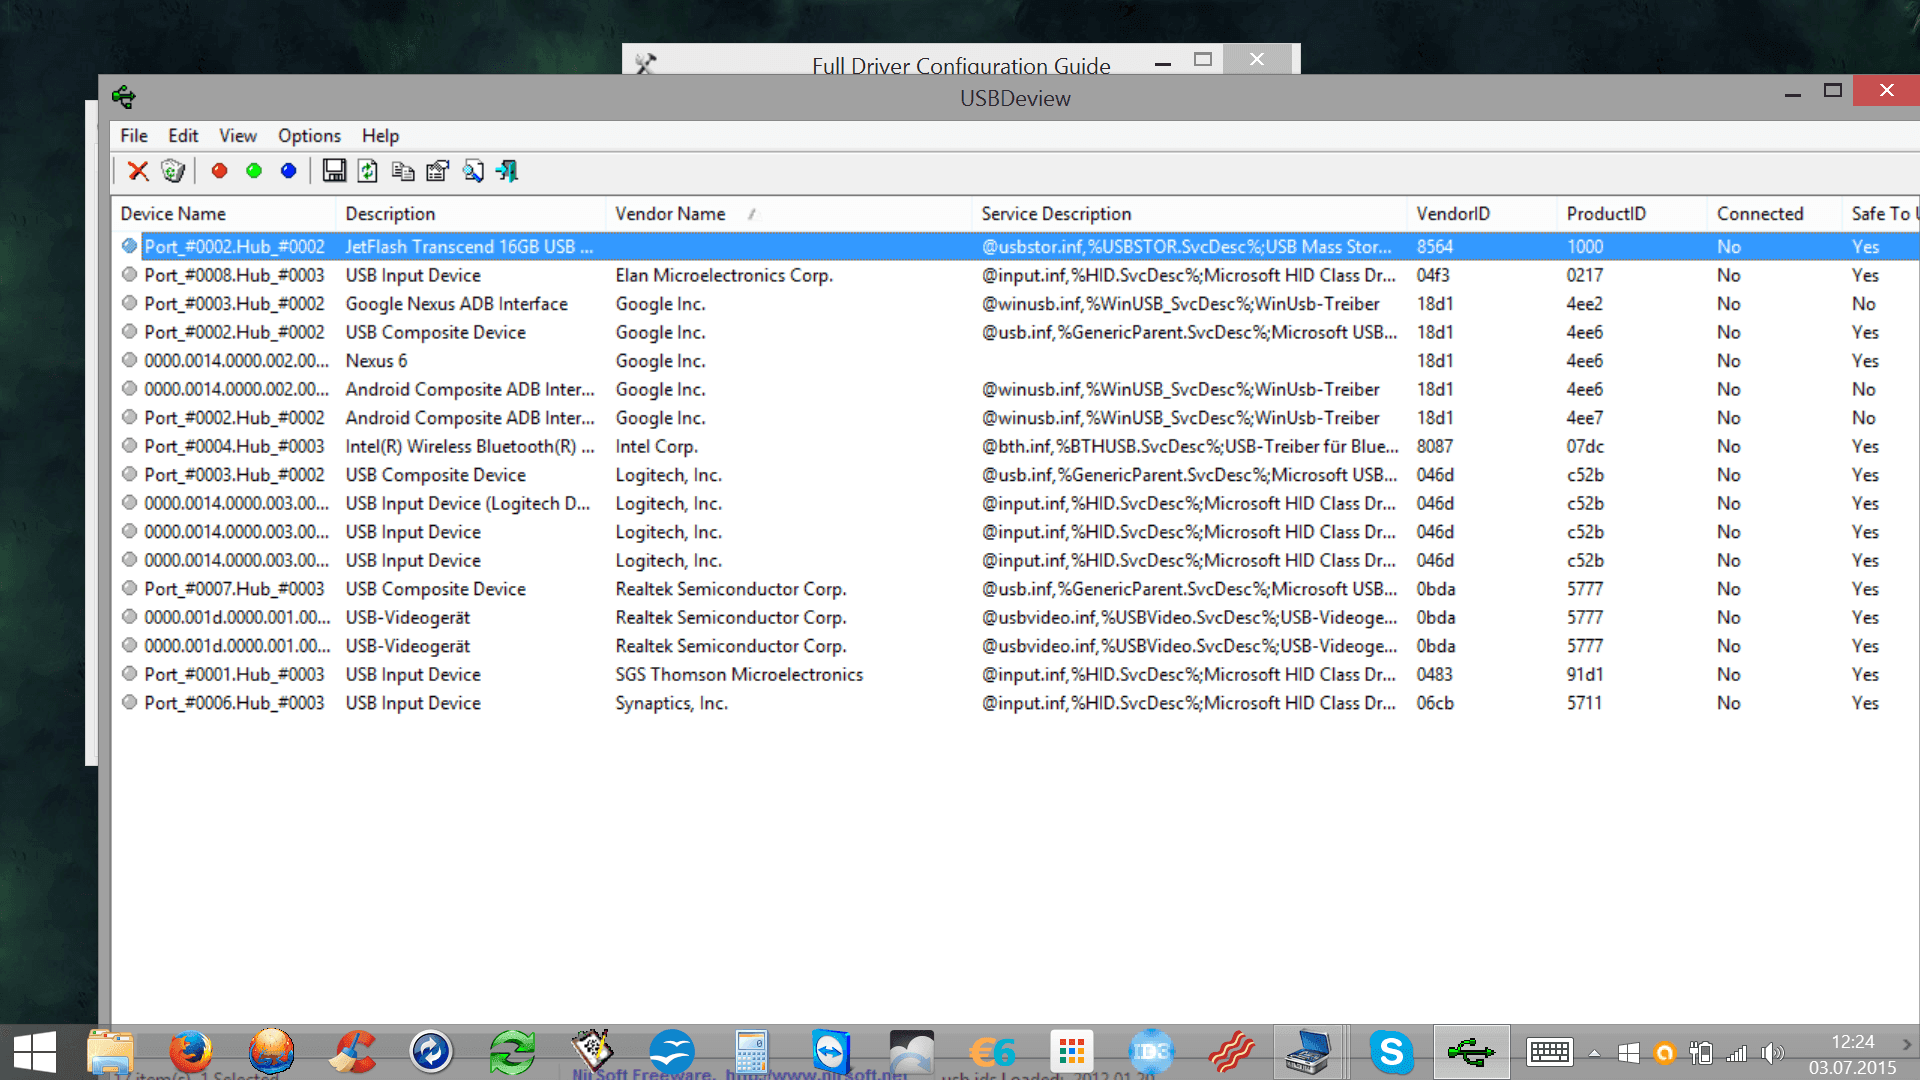
Task: Click the status icon of Google Nexus ADB Interface row
Action: (129, 303)
